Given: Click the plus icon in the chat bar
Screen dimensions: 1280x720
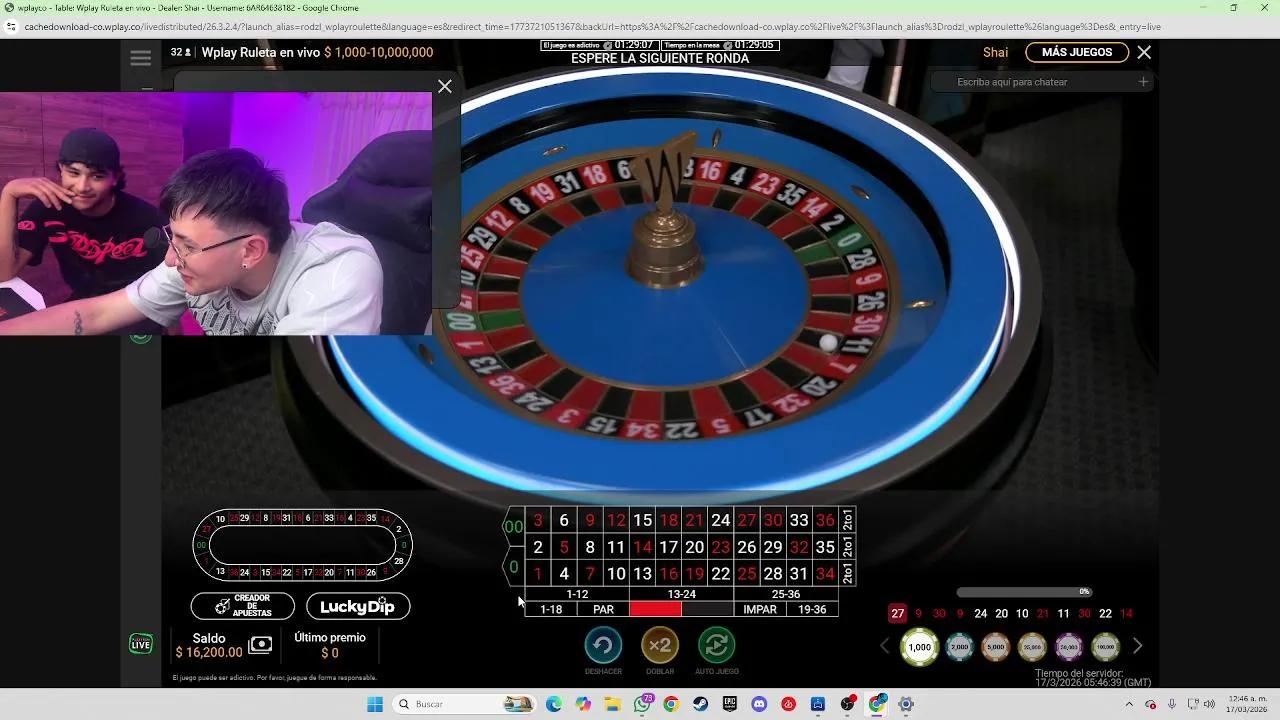Looking at the screenshot, I should pos(1143,82).
